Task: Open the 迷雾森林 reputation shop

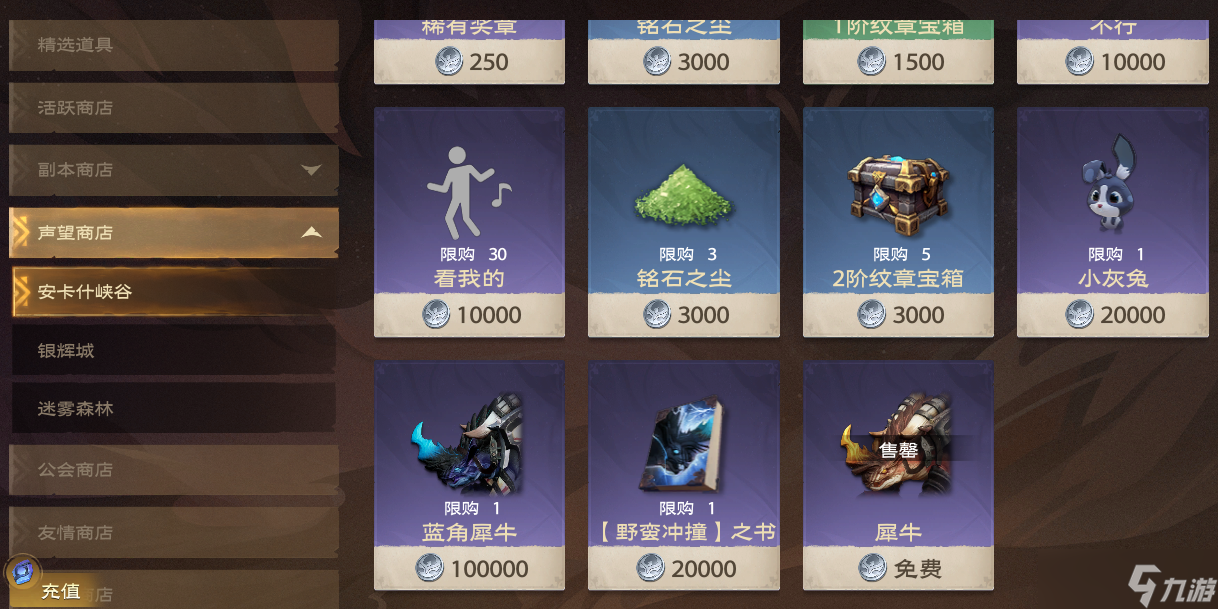Action: pyautogui.click(x=174, y=410)
